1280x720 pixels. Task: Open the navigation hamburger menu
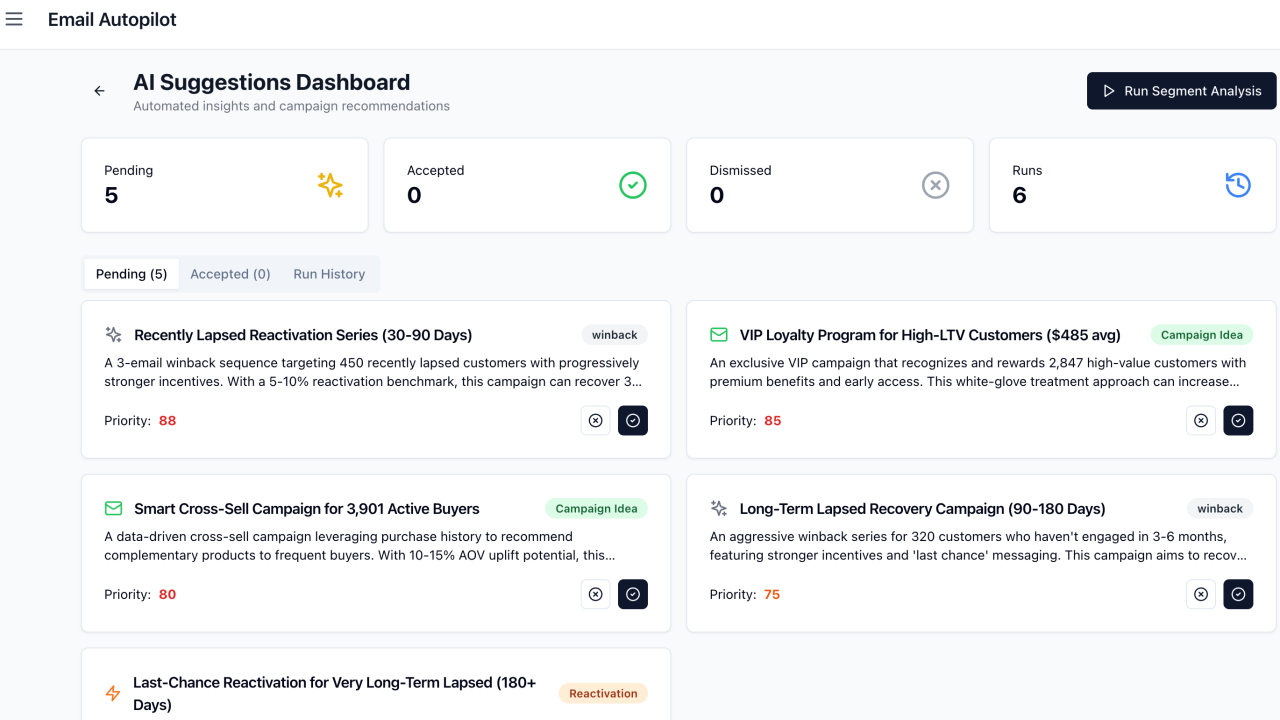coord(14,18)
